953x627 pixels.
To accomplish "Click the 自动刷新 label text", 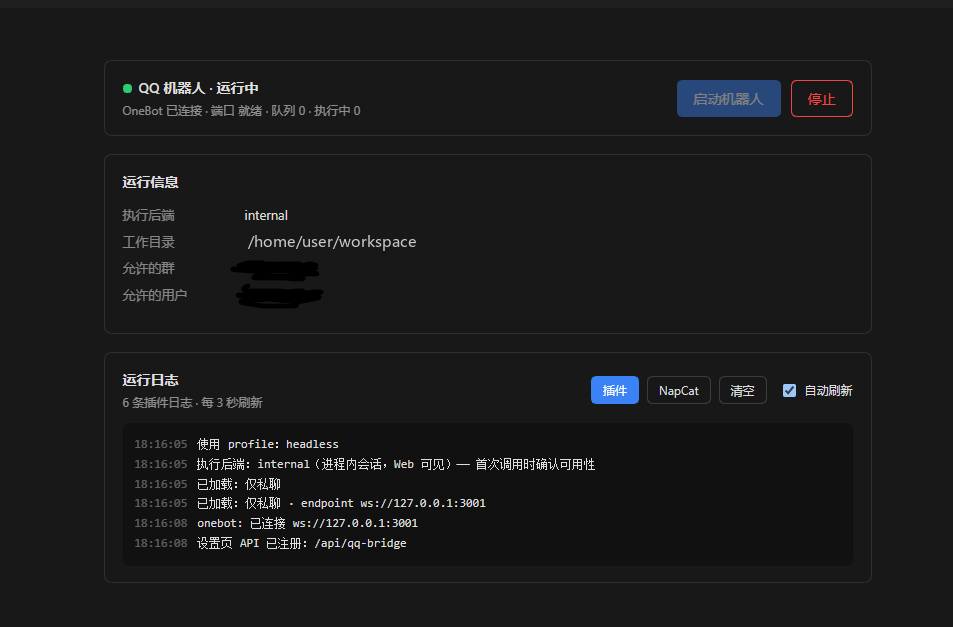I will click(828, 391).
